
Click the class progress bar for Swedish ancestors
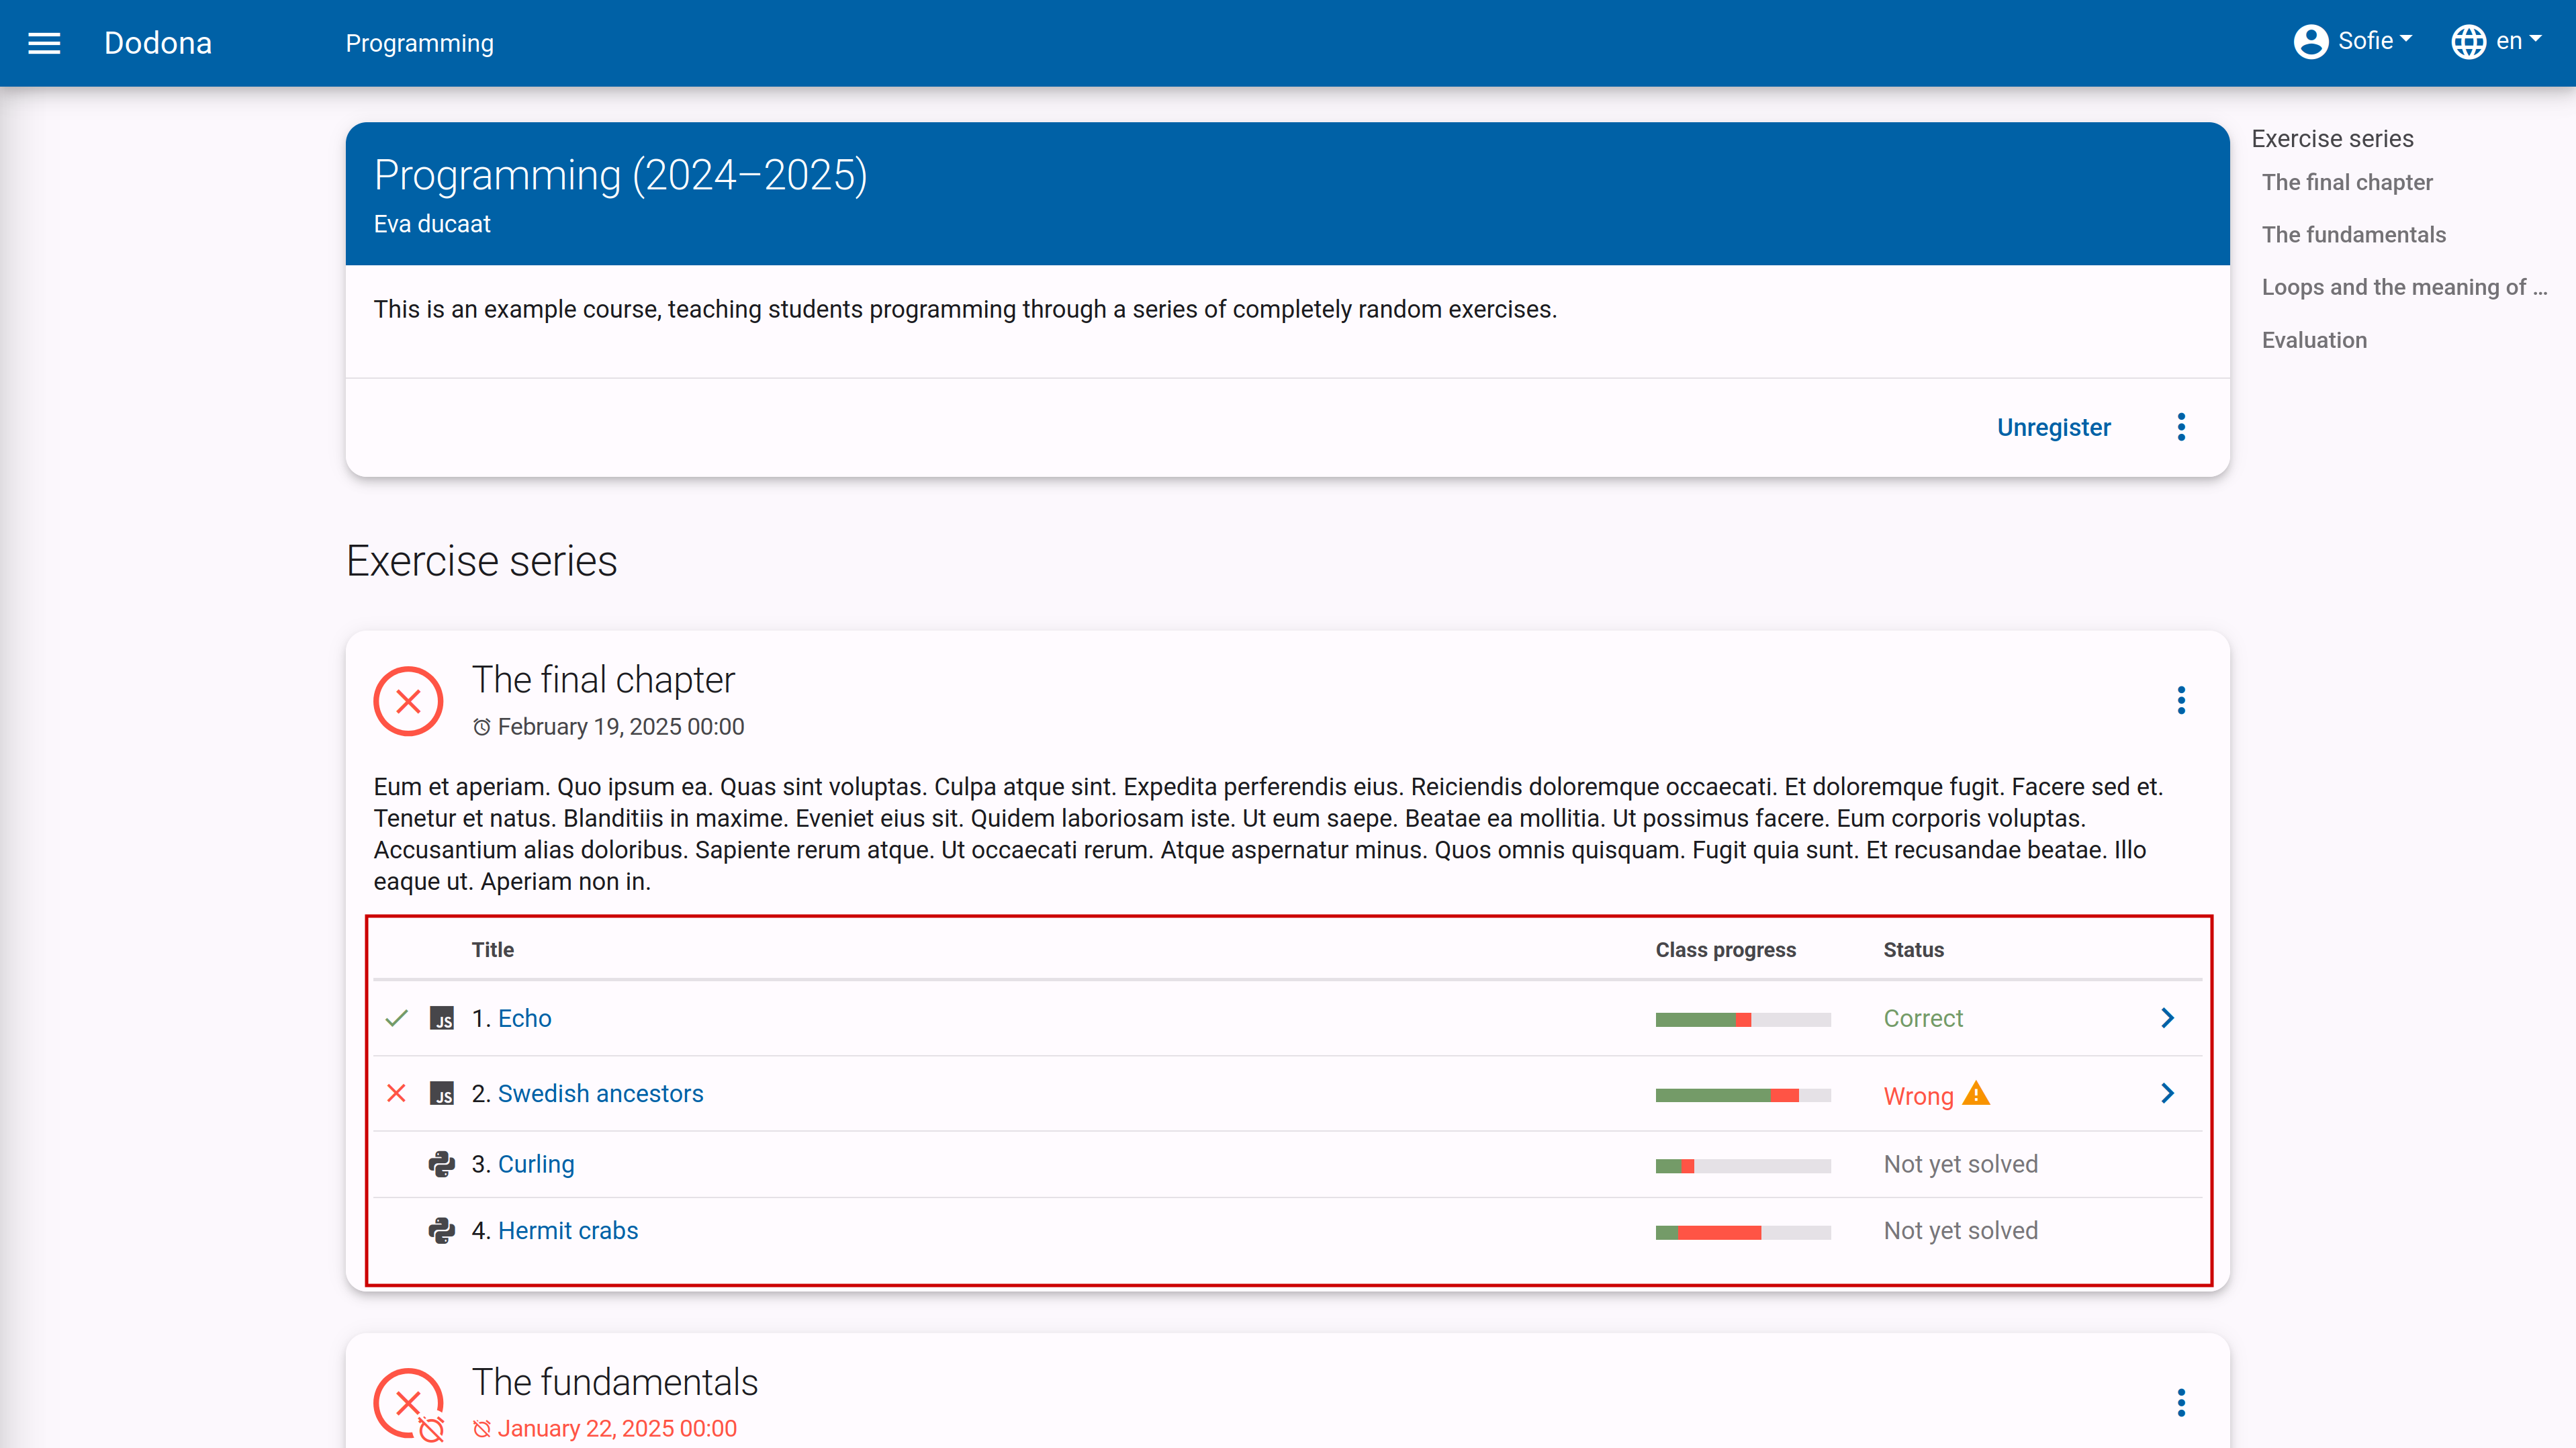pos(1743,1095)
